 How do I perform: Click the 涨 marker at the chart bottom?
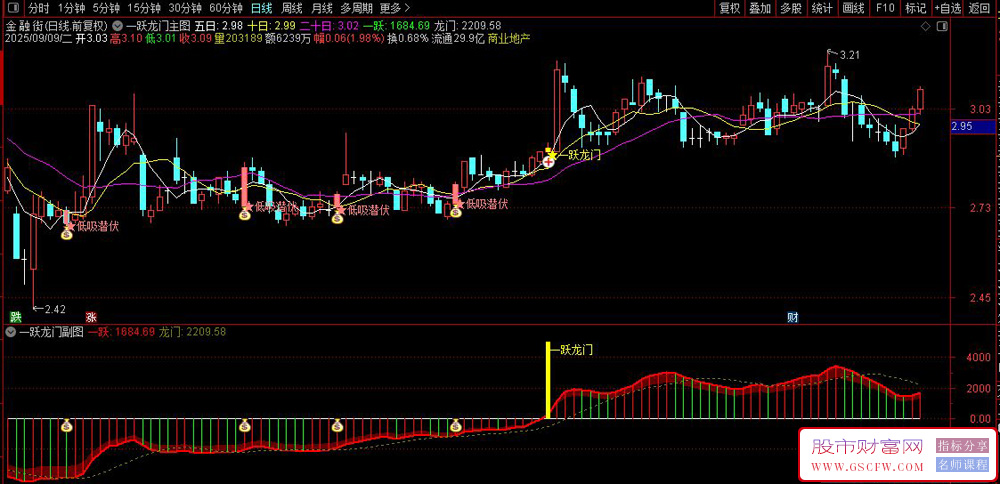(91, 317)
